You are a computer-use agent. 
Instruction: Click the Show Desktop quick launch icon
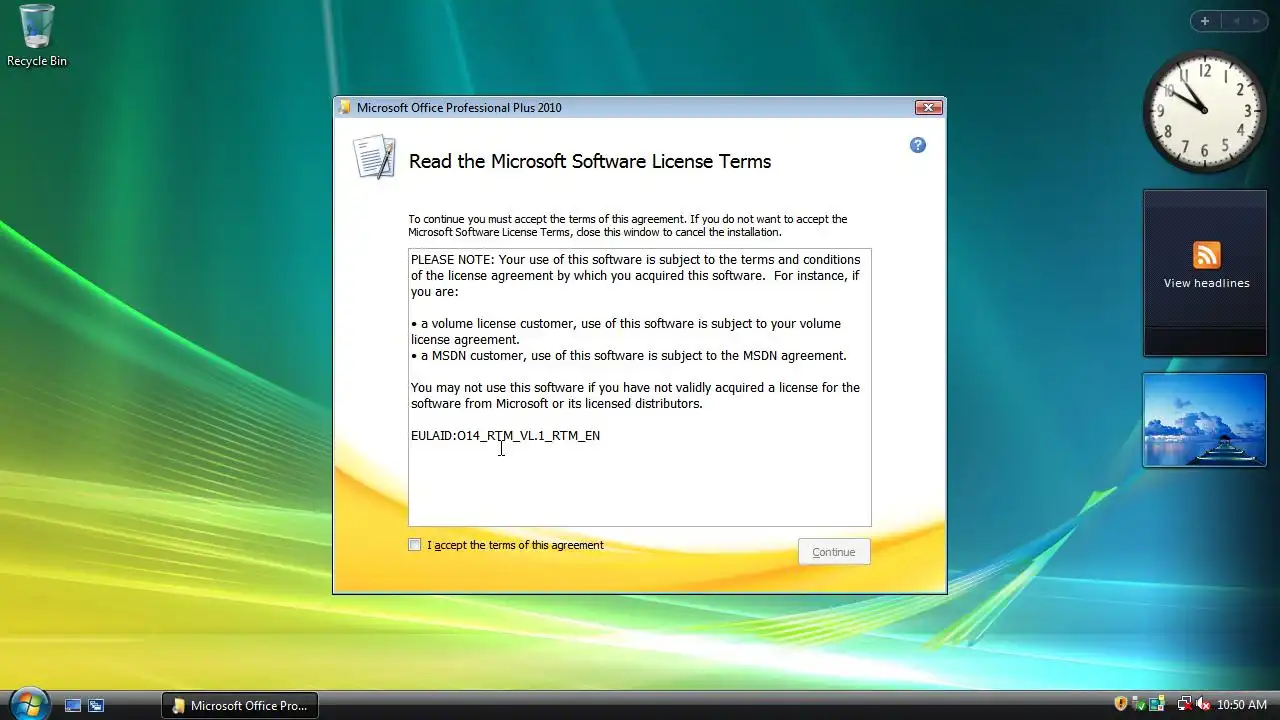73,705
